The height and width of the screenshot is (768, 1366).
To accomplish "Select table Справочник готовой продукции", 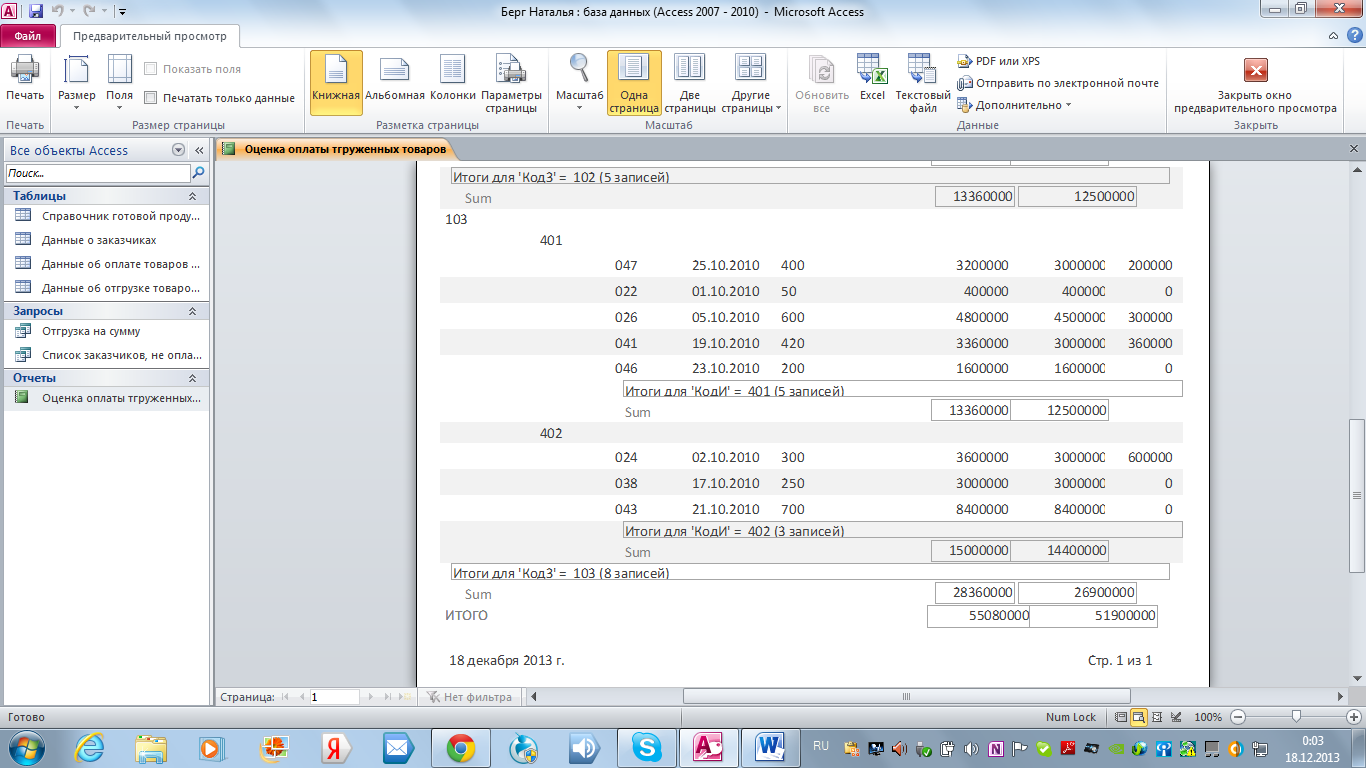I will [107, 215].
